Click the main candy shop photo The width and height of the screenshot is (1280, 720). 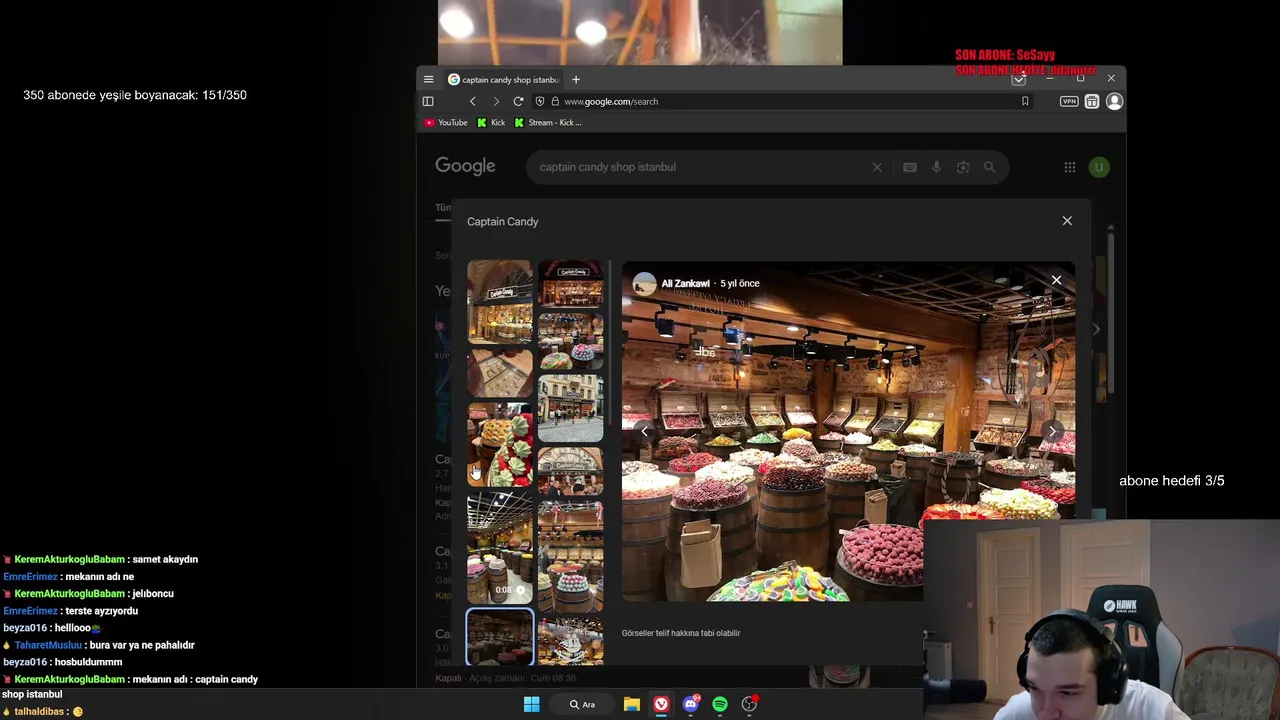(848, 432)
